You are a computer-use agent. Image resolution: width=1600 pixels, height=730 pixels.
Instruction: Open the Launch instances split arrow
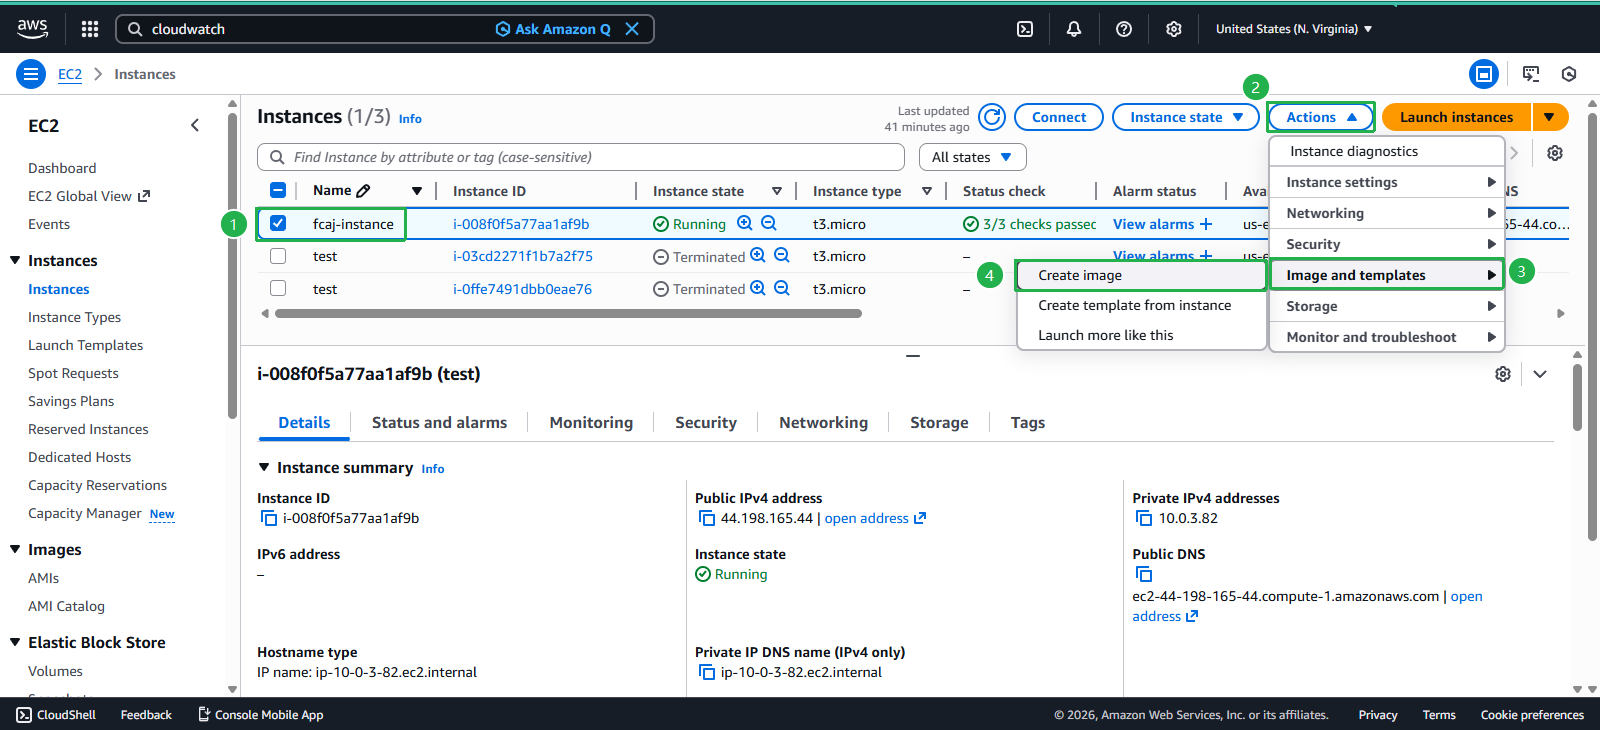[1549, 117]
